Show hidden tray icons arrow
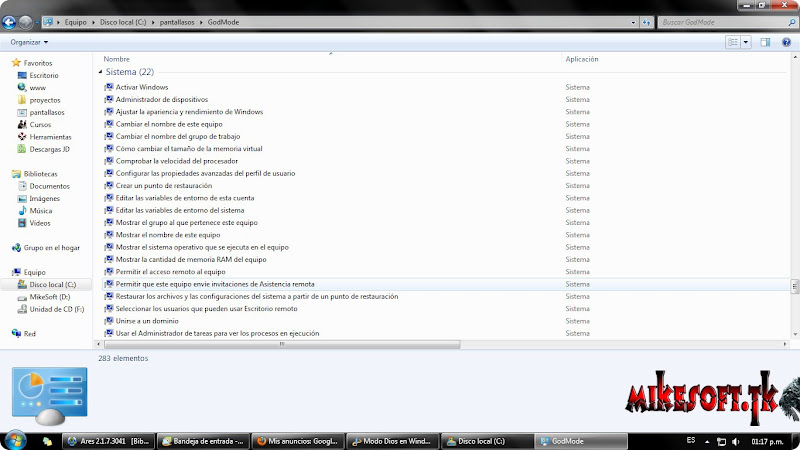This screenshot has height=450, width=800. tap(707, 442)
